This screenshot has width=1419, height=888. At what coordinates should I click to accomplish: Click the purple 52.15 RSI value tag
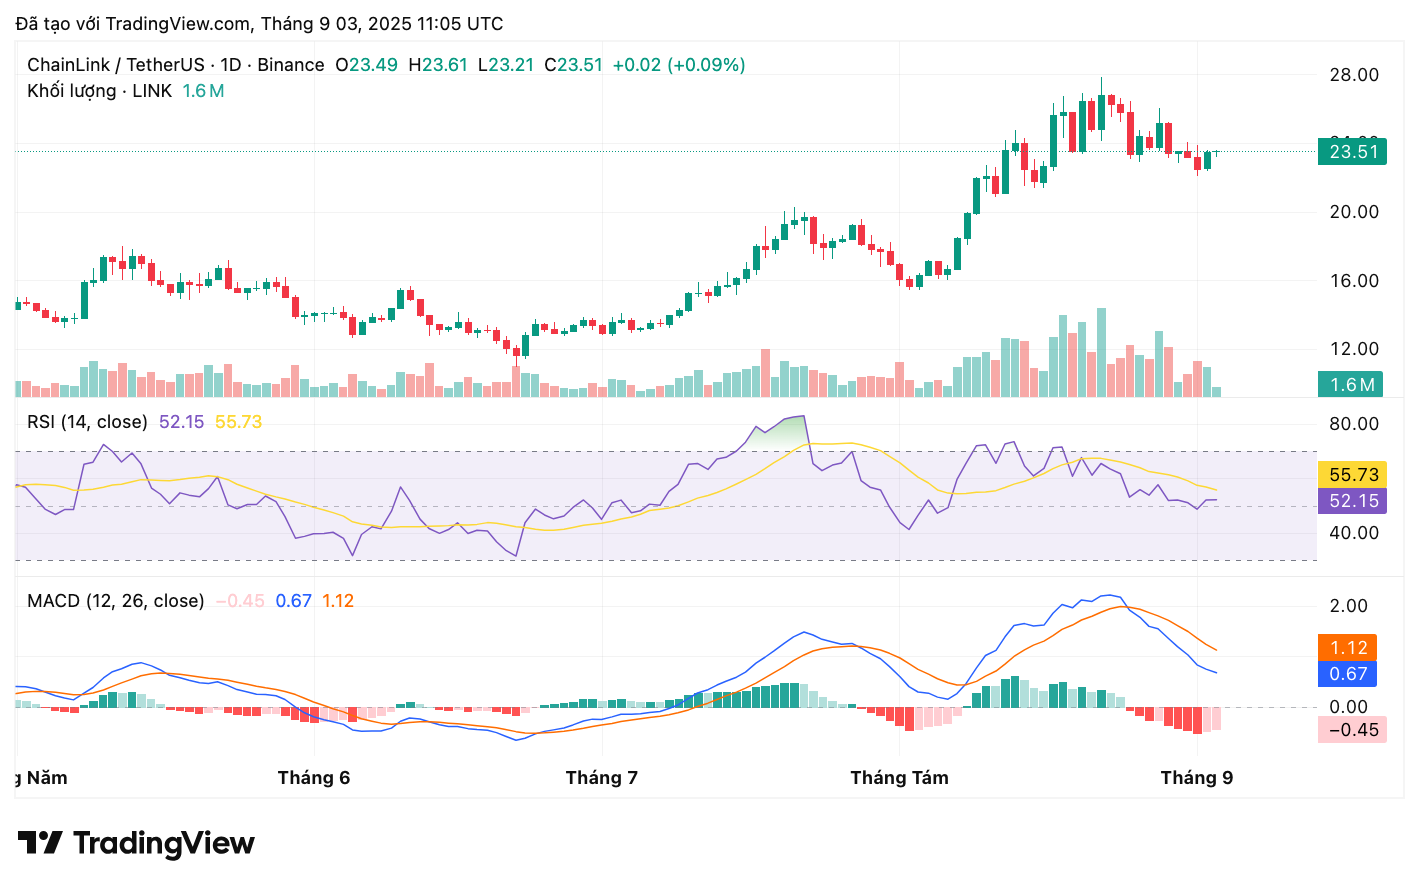(1352, 501)
